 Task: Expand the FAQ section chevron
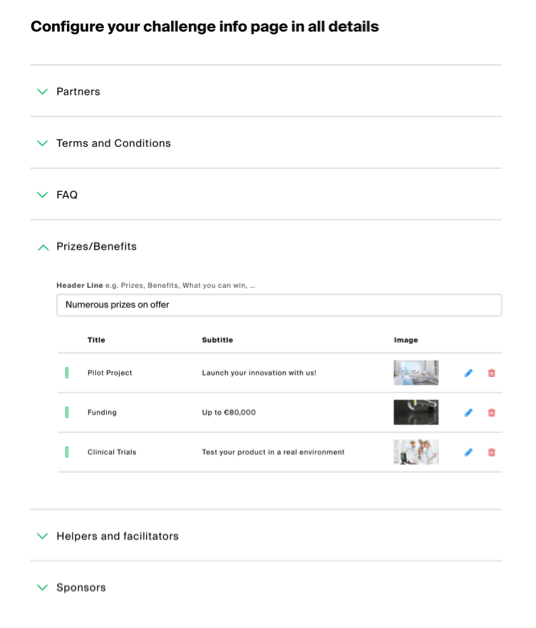[x=42, y=195]
